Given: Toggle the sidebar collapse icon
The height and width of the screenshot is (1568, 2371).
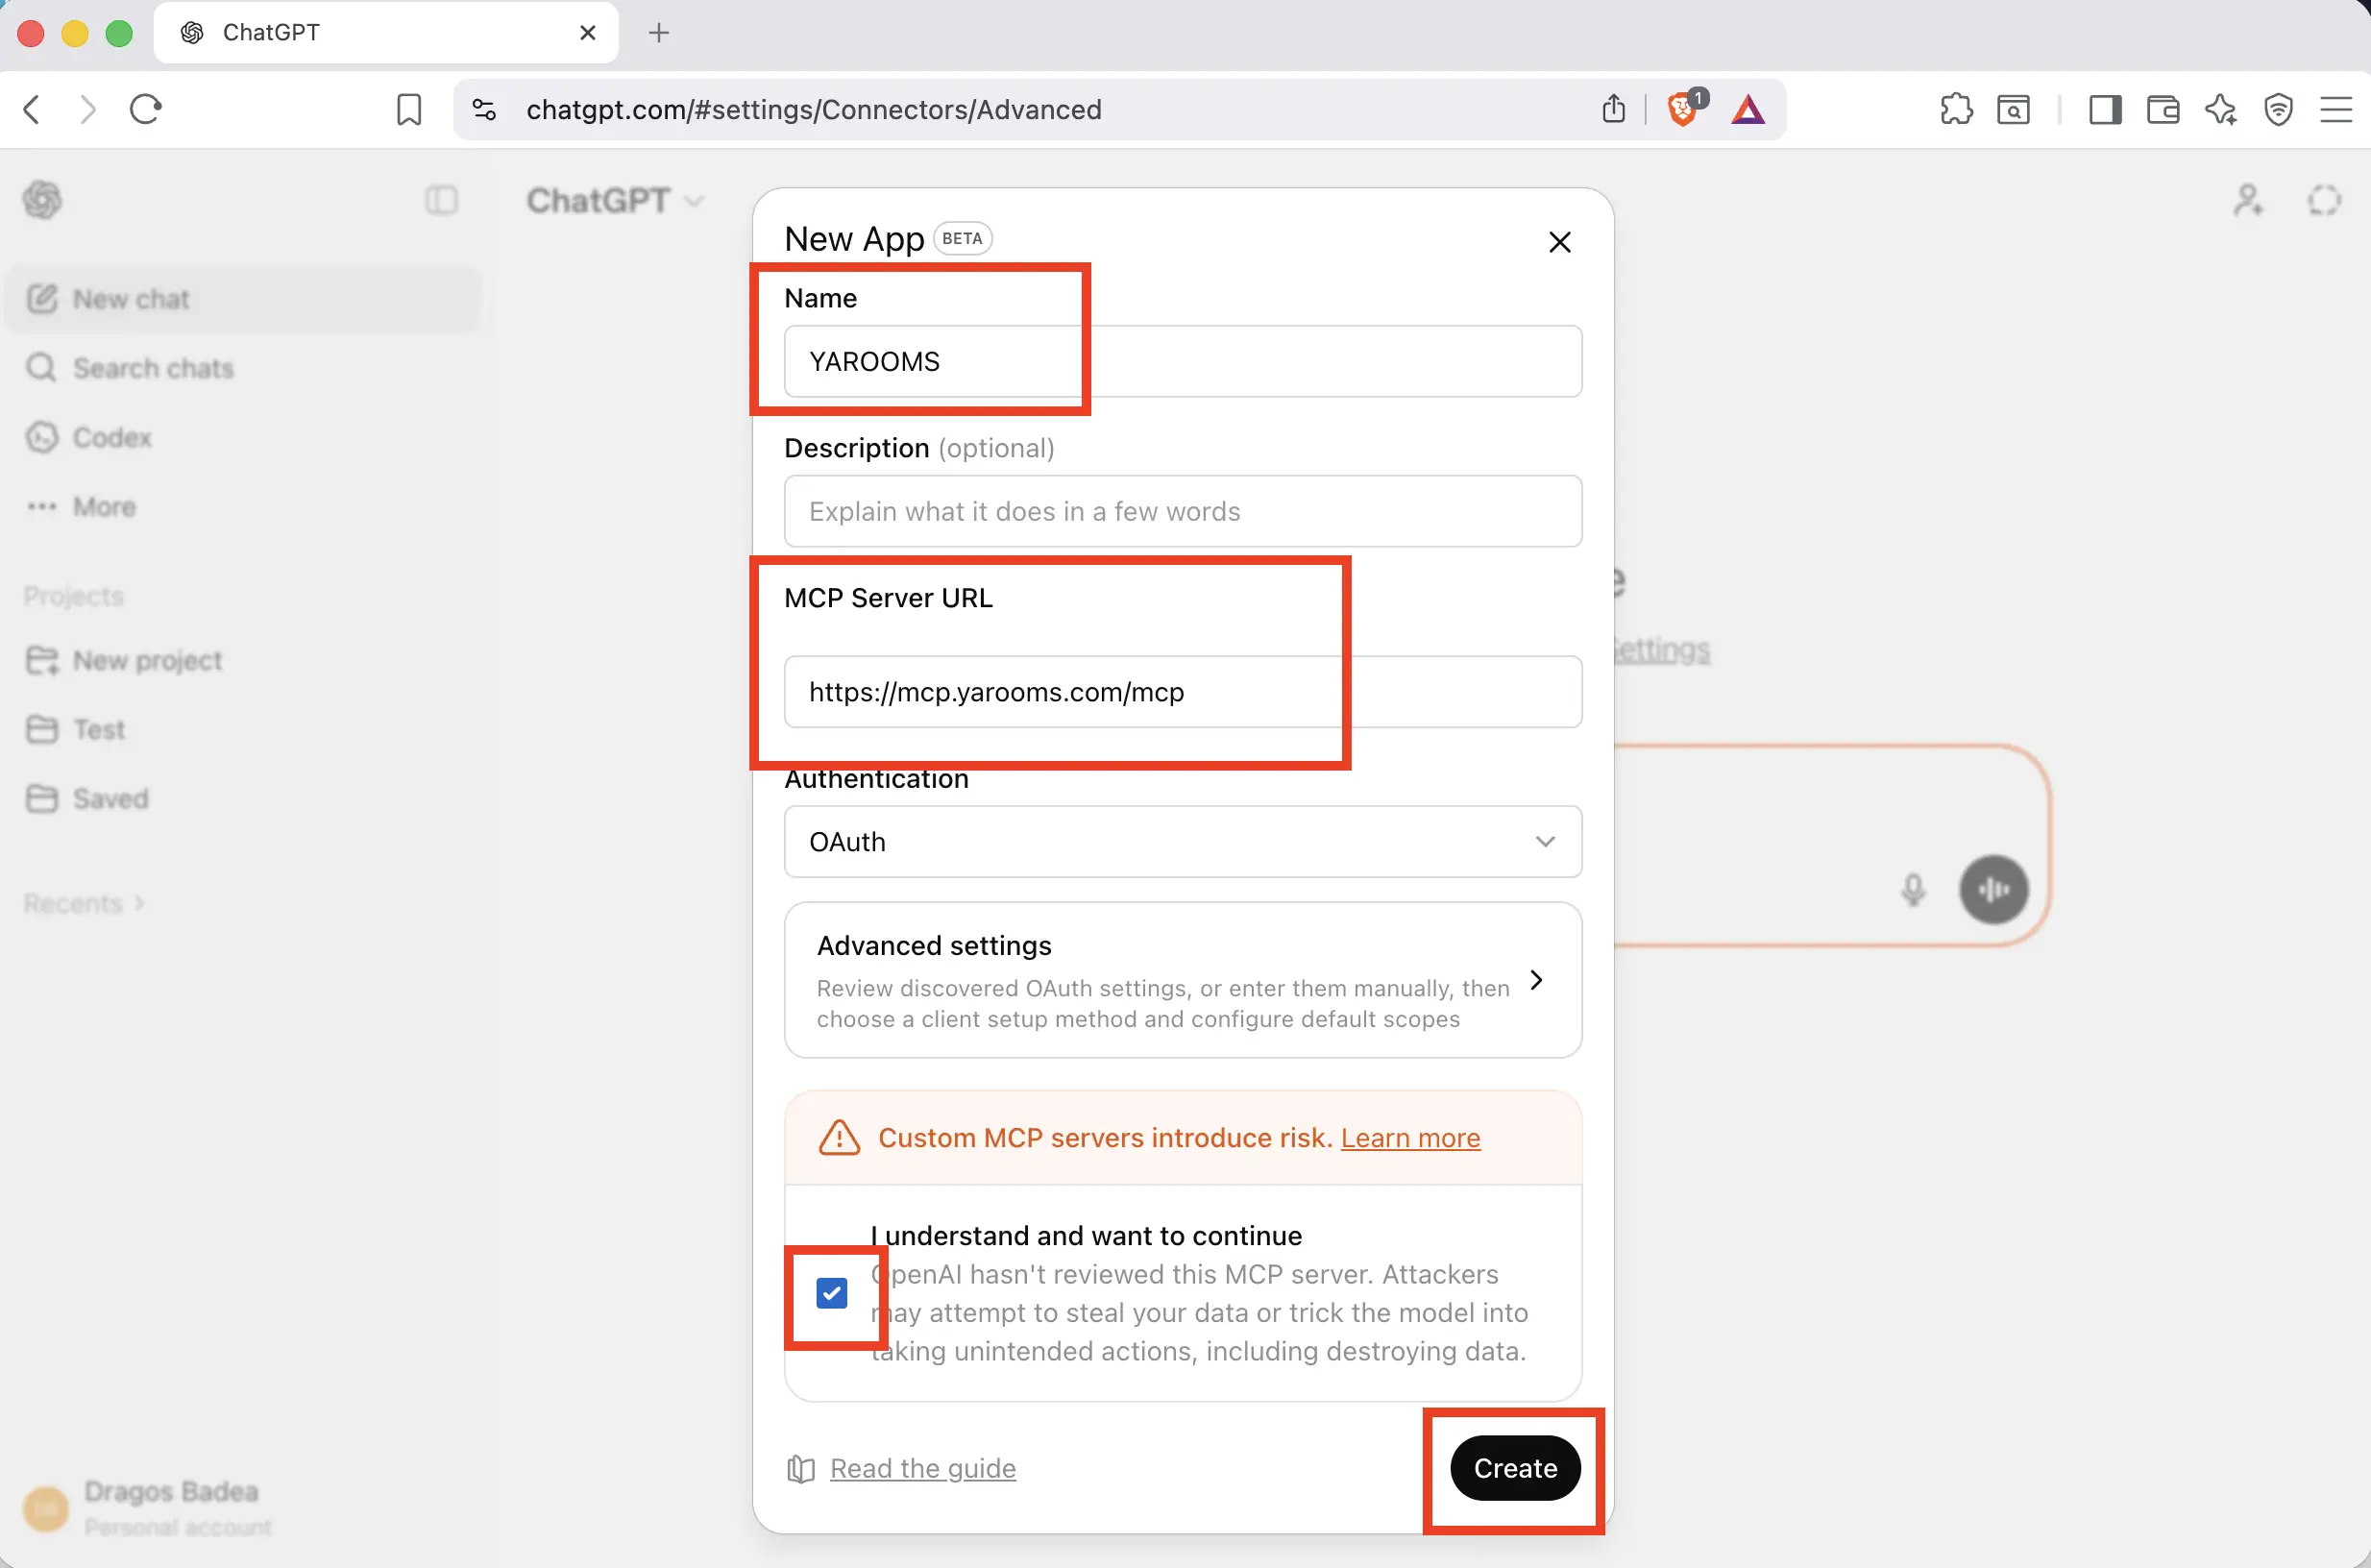Looking at the screenshot, I should [441, 200].
